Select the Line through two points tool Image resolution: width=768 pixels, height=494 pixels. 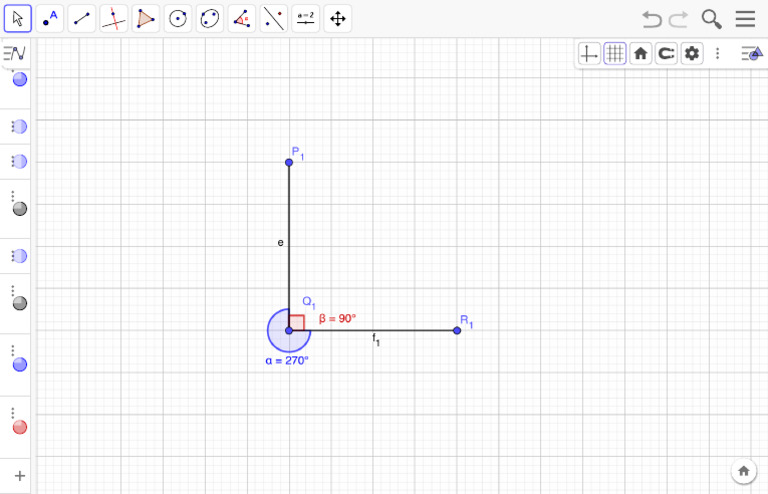pos(82,19)
